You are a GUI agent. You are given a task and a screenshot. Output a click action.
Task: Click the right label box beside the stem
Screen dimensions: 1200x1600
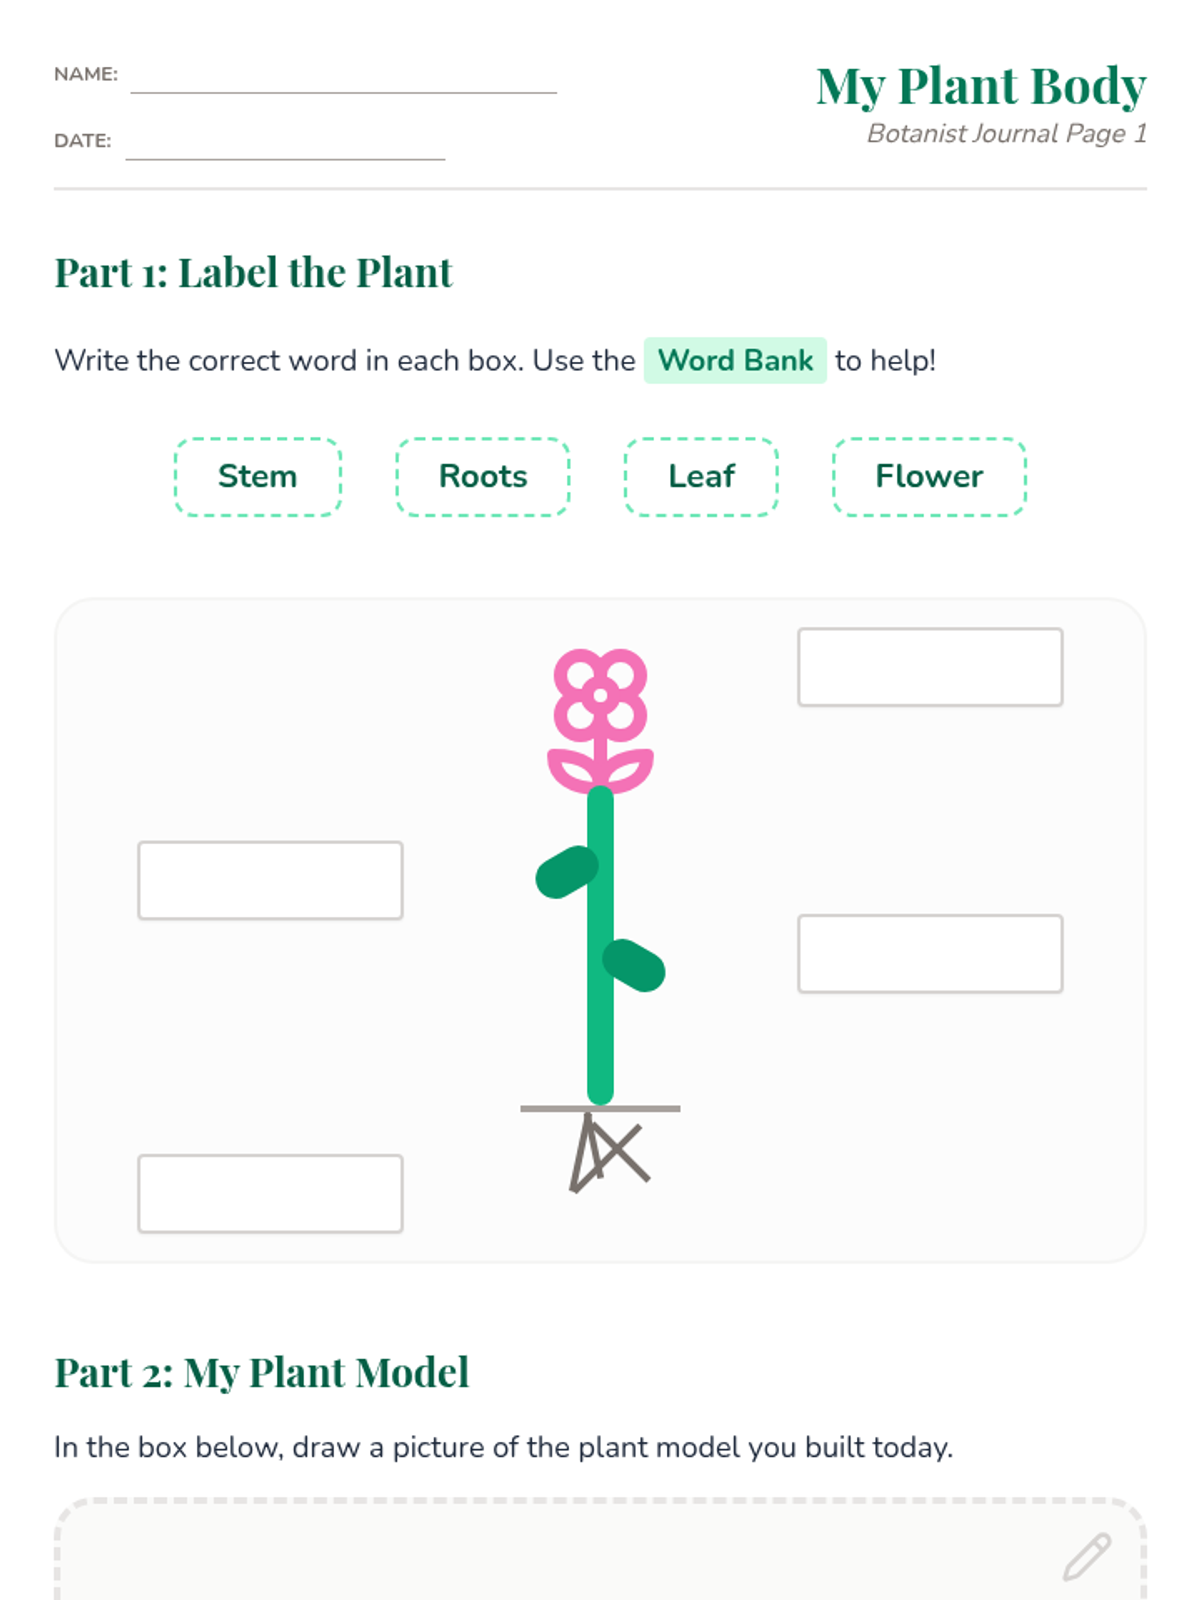coord(930,954)
